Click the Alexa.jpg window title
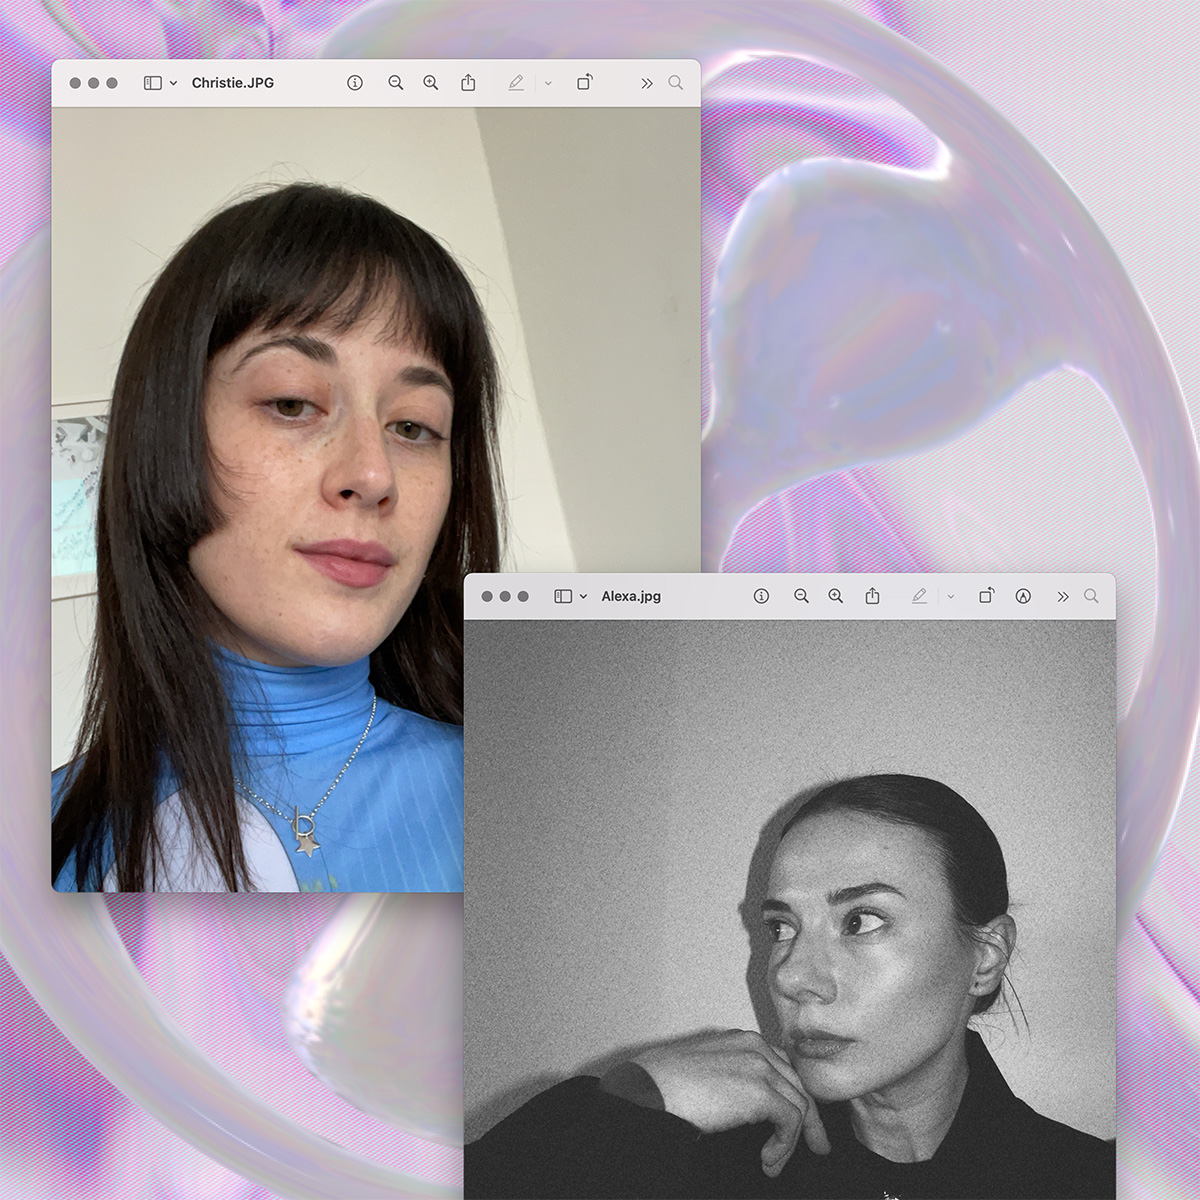1200x1200 pixels. pos(631,596)
